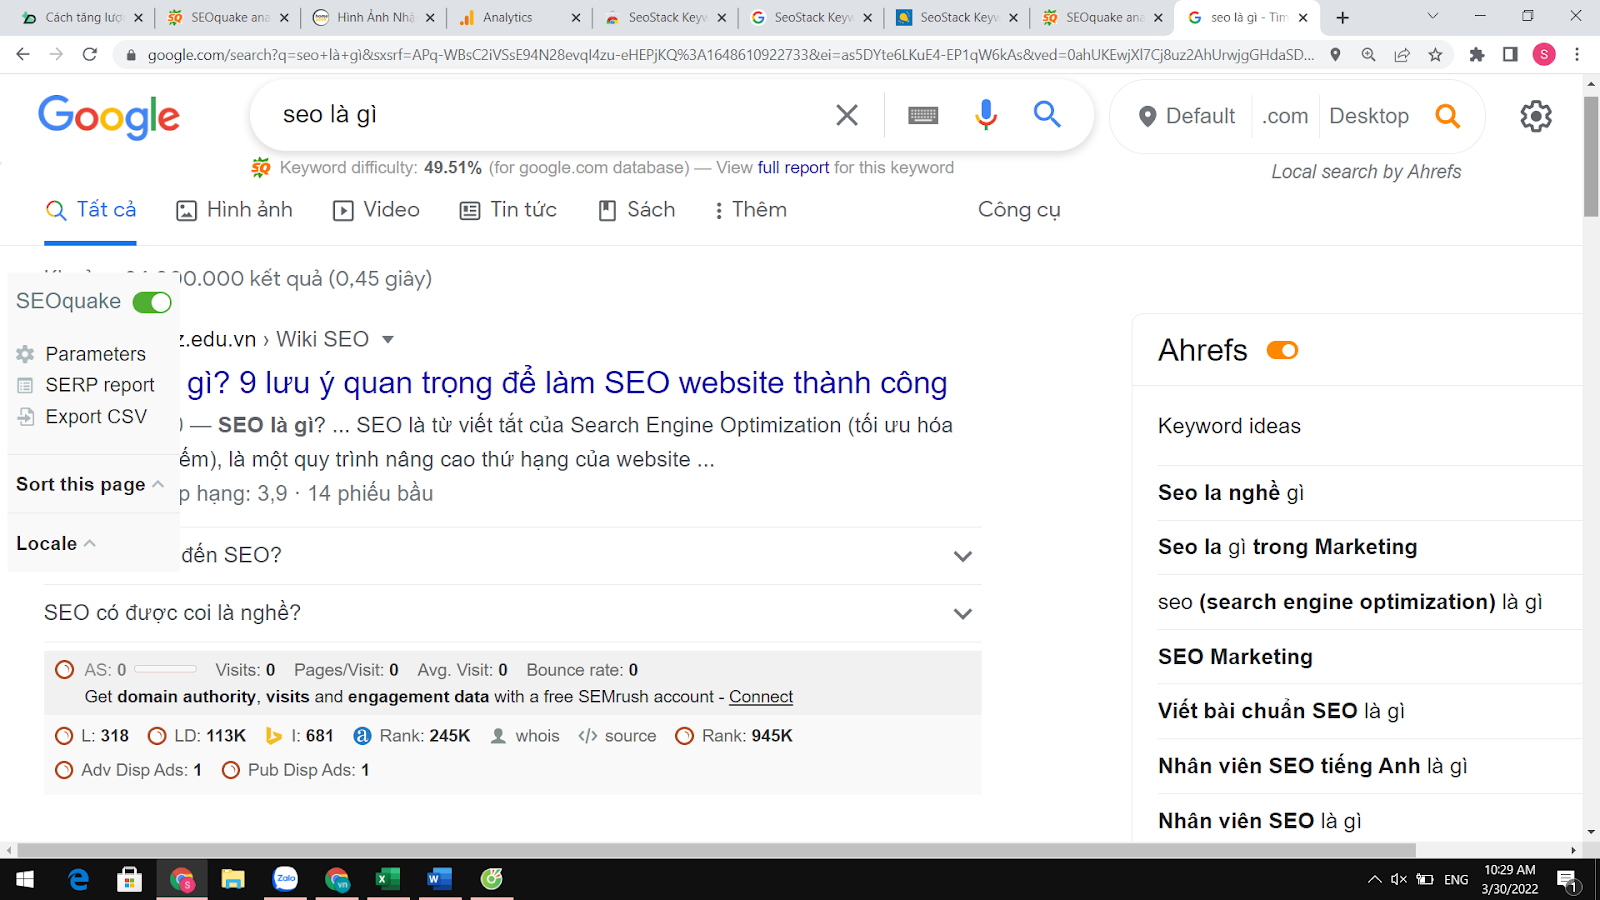Clear the search box with the X icon
This screenshot has height=900, width=1600.
(x=847, y=115)
